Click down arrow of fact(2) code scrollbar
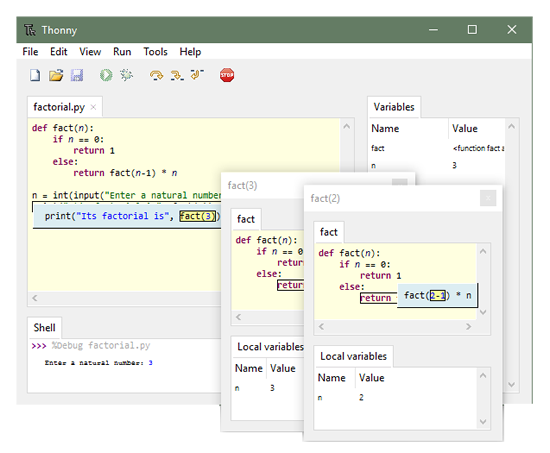 tap(483, 312)
